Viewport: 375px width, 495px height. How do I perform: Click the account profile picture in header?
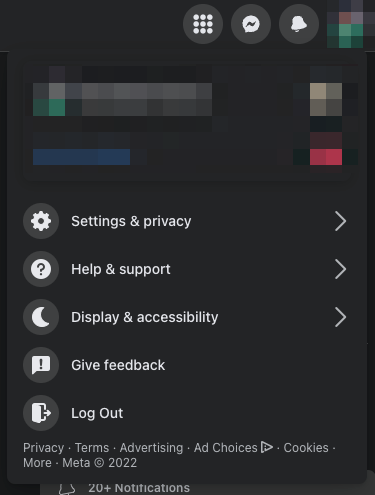(348, 24)
